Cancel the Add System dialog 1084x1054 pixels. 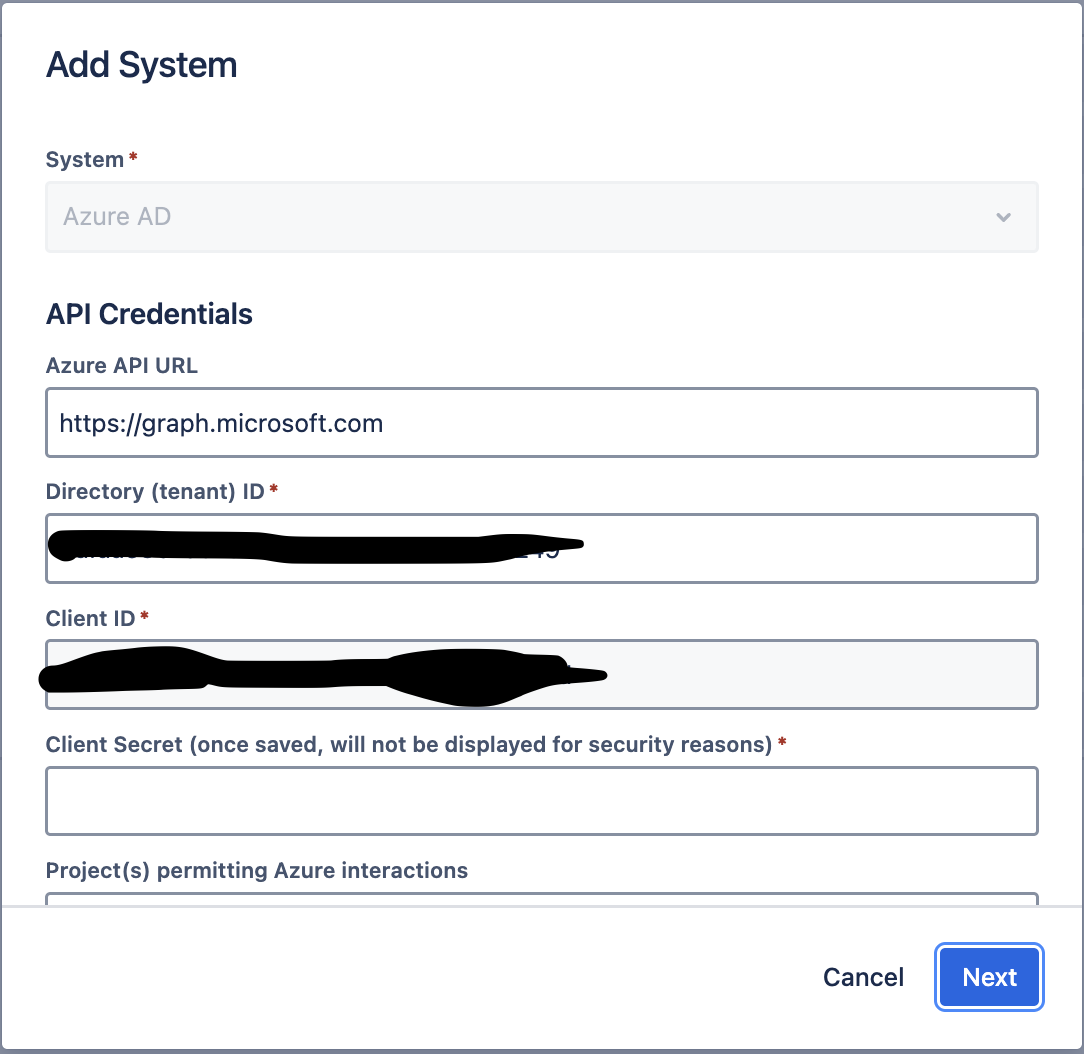click(862, 977)
